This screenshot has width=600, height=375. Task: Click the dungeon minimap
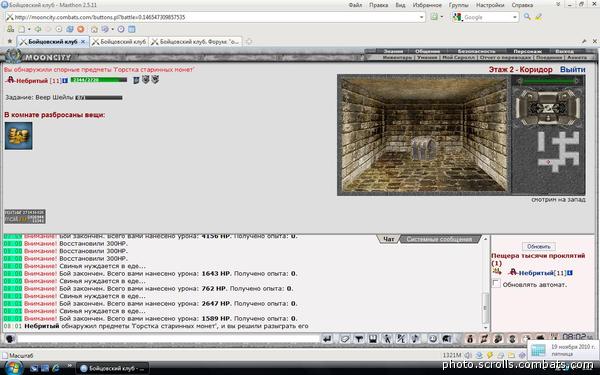pyautogui.click(x=558, y=151)
